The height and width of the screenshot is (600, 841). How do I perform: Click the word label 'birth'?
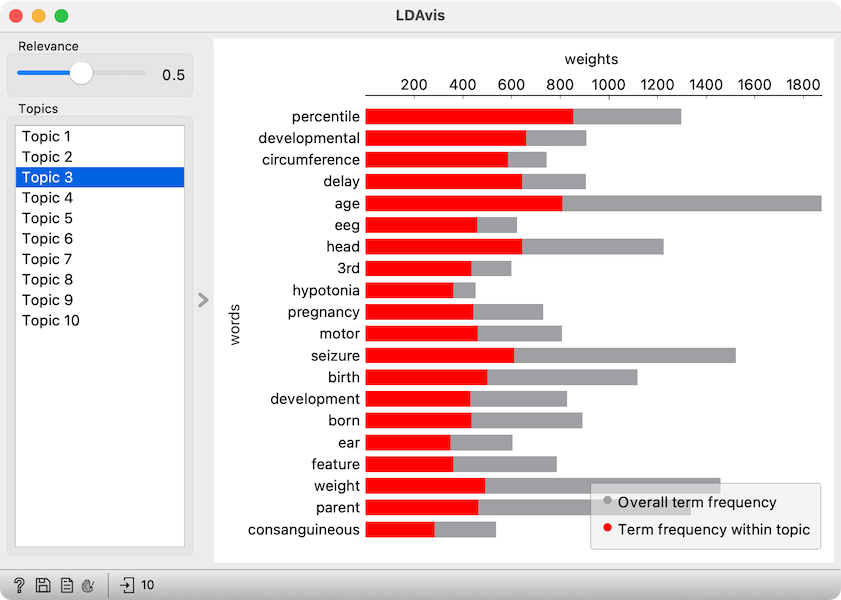(344, 377)
